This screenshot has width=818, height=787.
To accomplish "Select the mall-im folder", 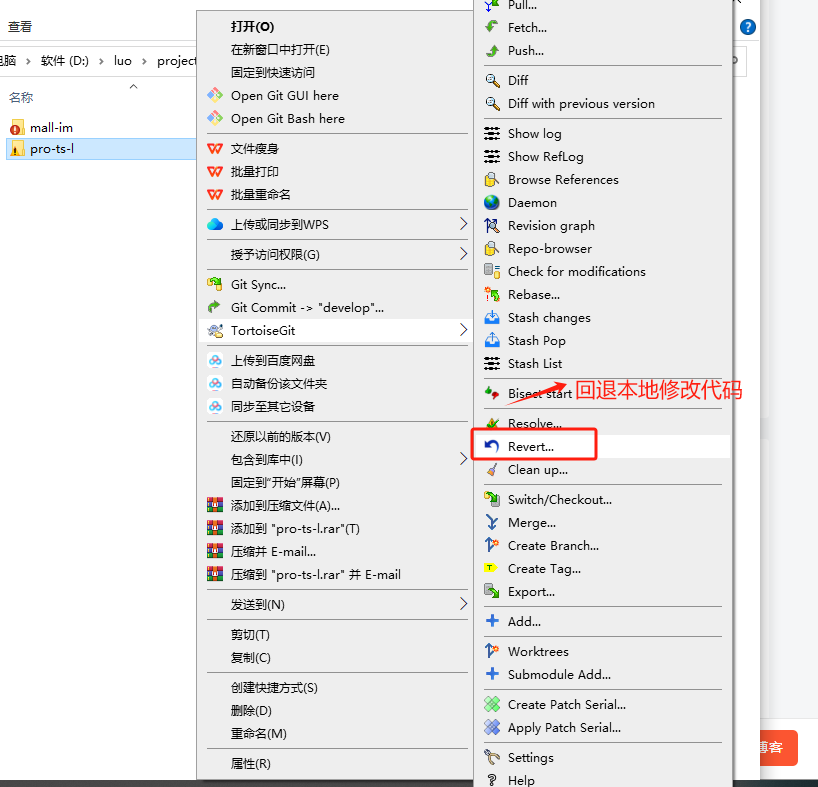I will pyautogui.click(x=51, y=128).
